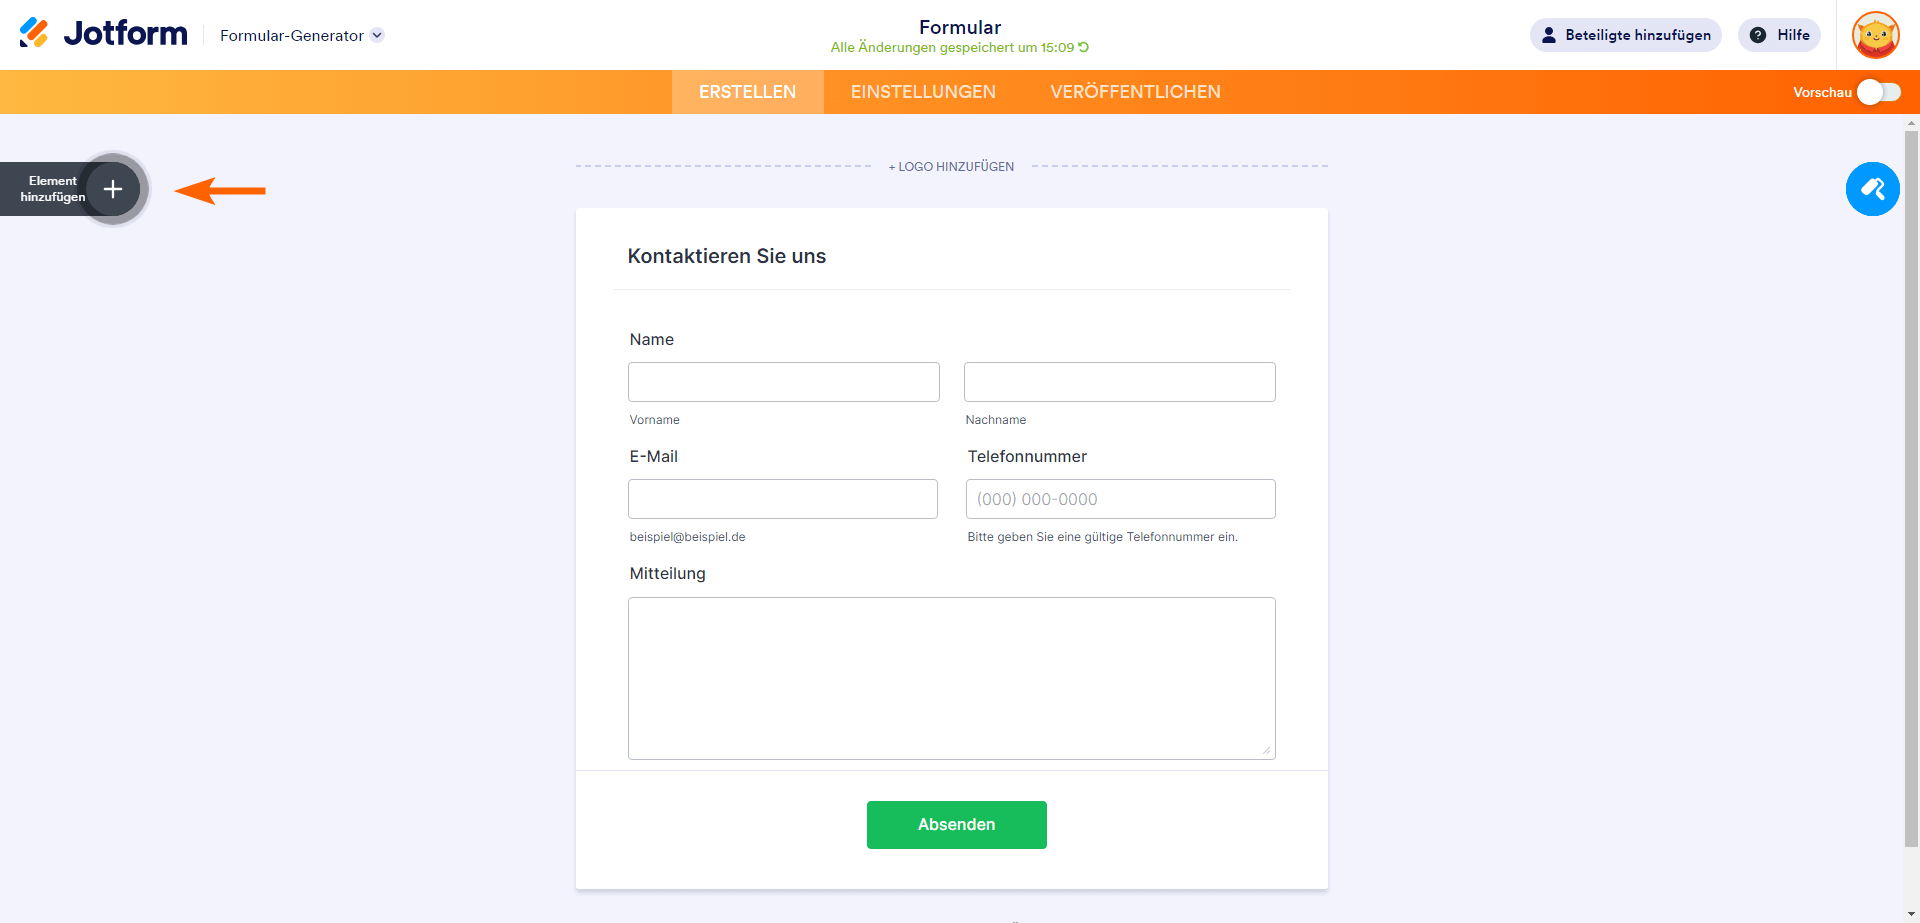The width and height of the screenshot is (1920, 923).
Task: Click the + LOGO HINZUFÜGEN link
Action: click(x=951, y=167)
